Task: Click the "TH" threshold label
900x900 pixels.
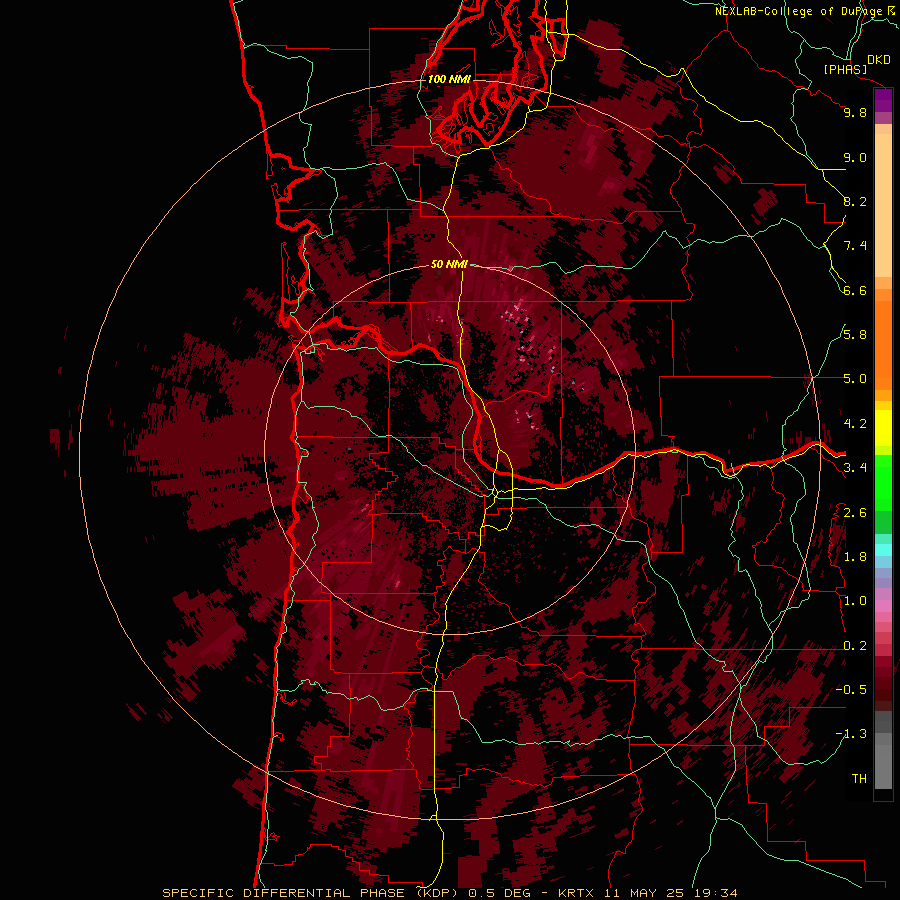Action: click(x=859, y=779)
